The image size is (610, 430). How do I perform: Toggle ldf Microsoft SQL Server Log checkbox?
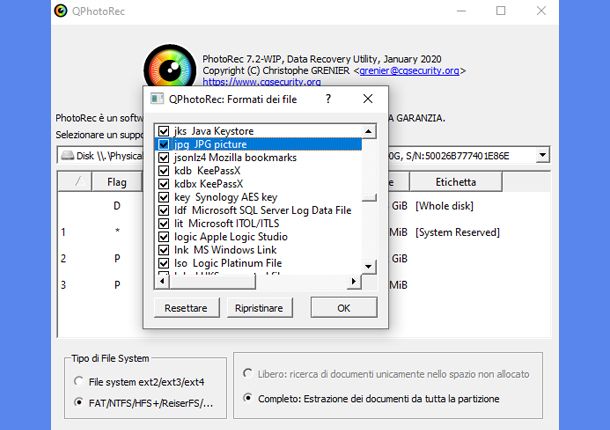(x=164, y=211)
